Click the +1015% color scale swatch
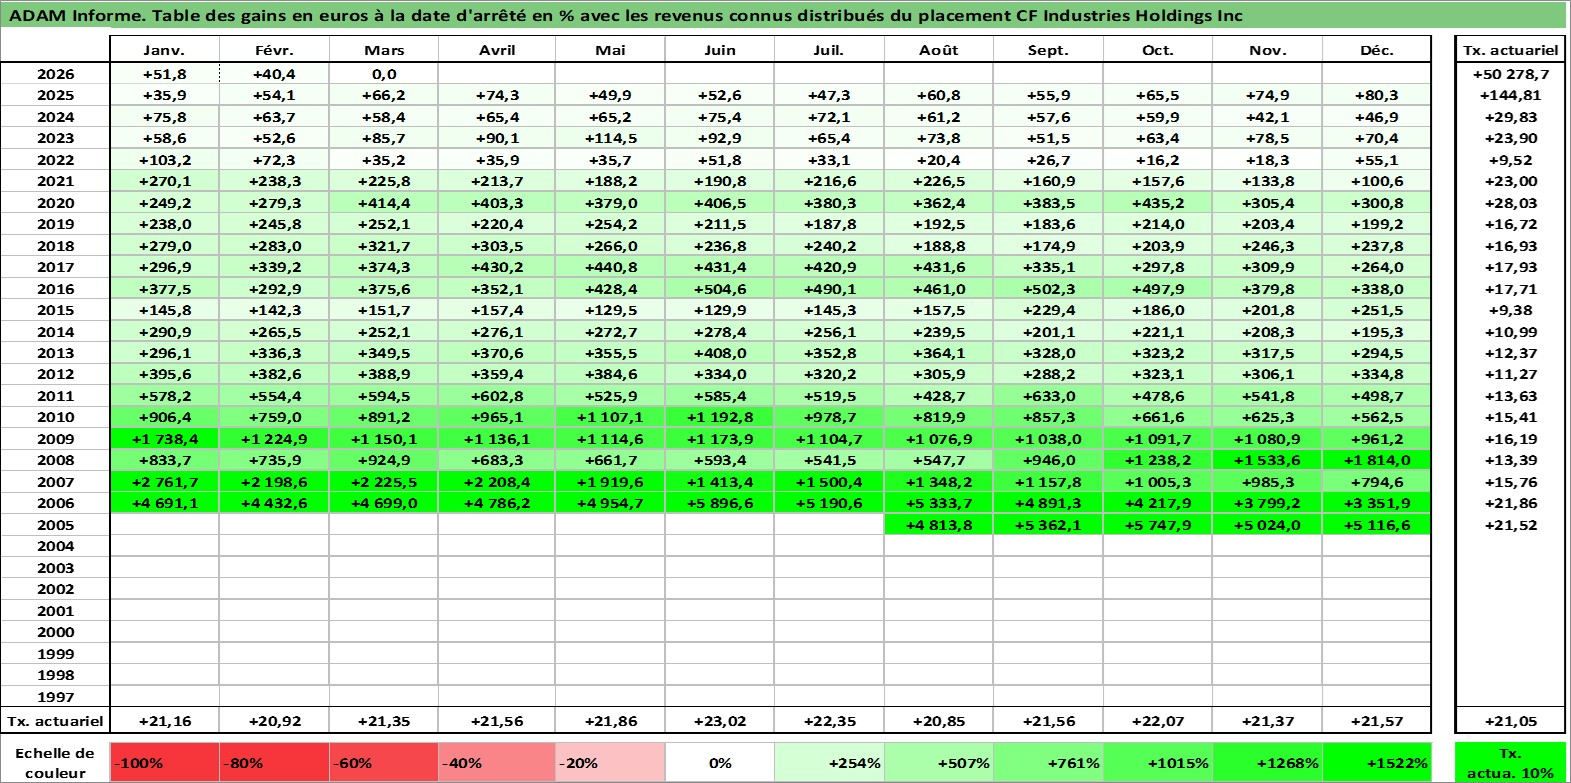This screenshot has height=783, width=1571. [x=1158, y=763]
